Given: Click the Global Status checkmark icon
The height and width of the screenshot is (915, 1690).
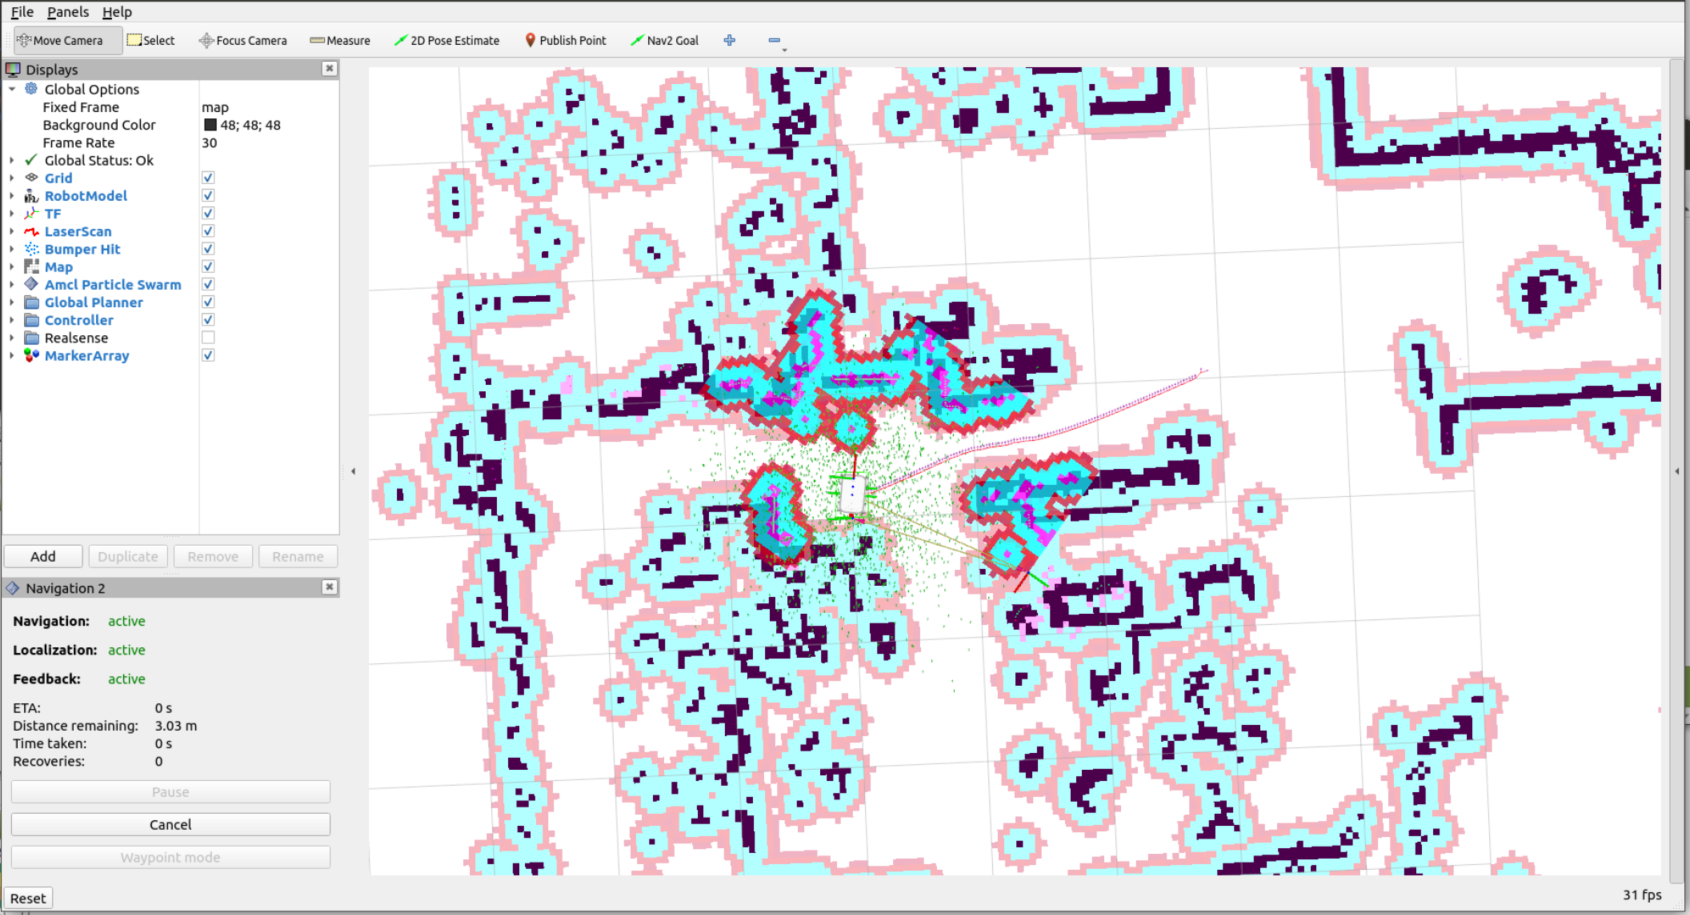Looking at the screenshot, I should click(x=31, y=160).
